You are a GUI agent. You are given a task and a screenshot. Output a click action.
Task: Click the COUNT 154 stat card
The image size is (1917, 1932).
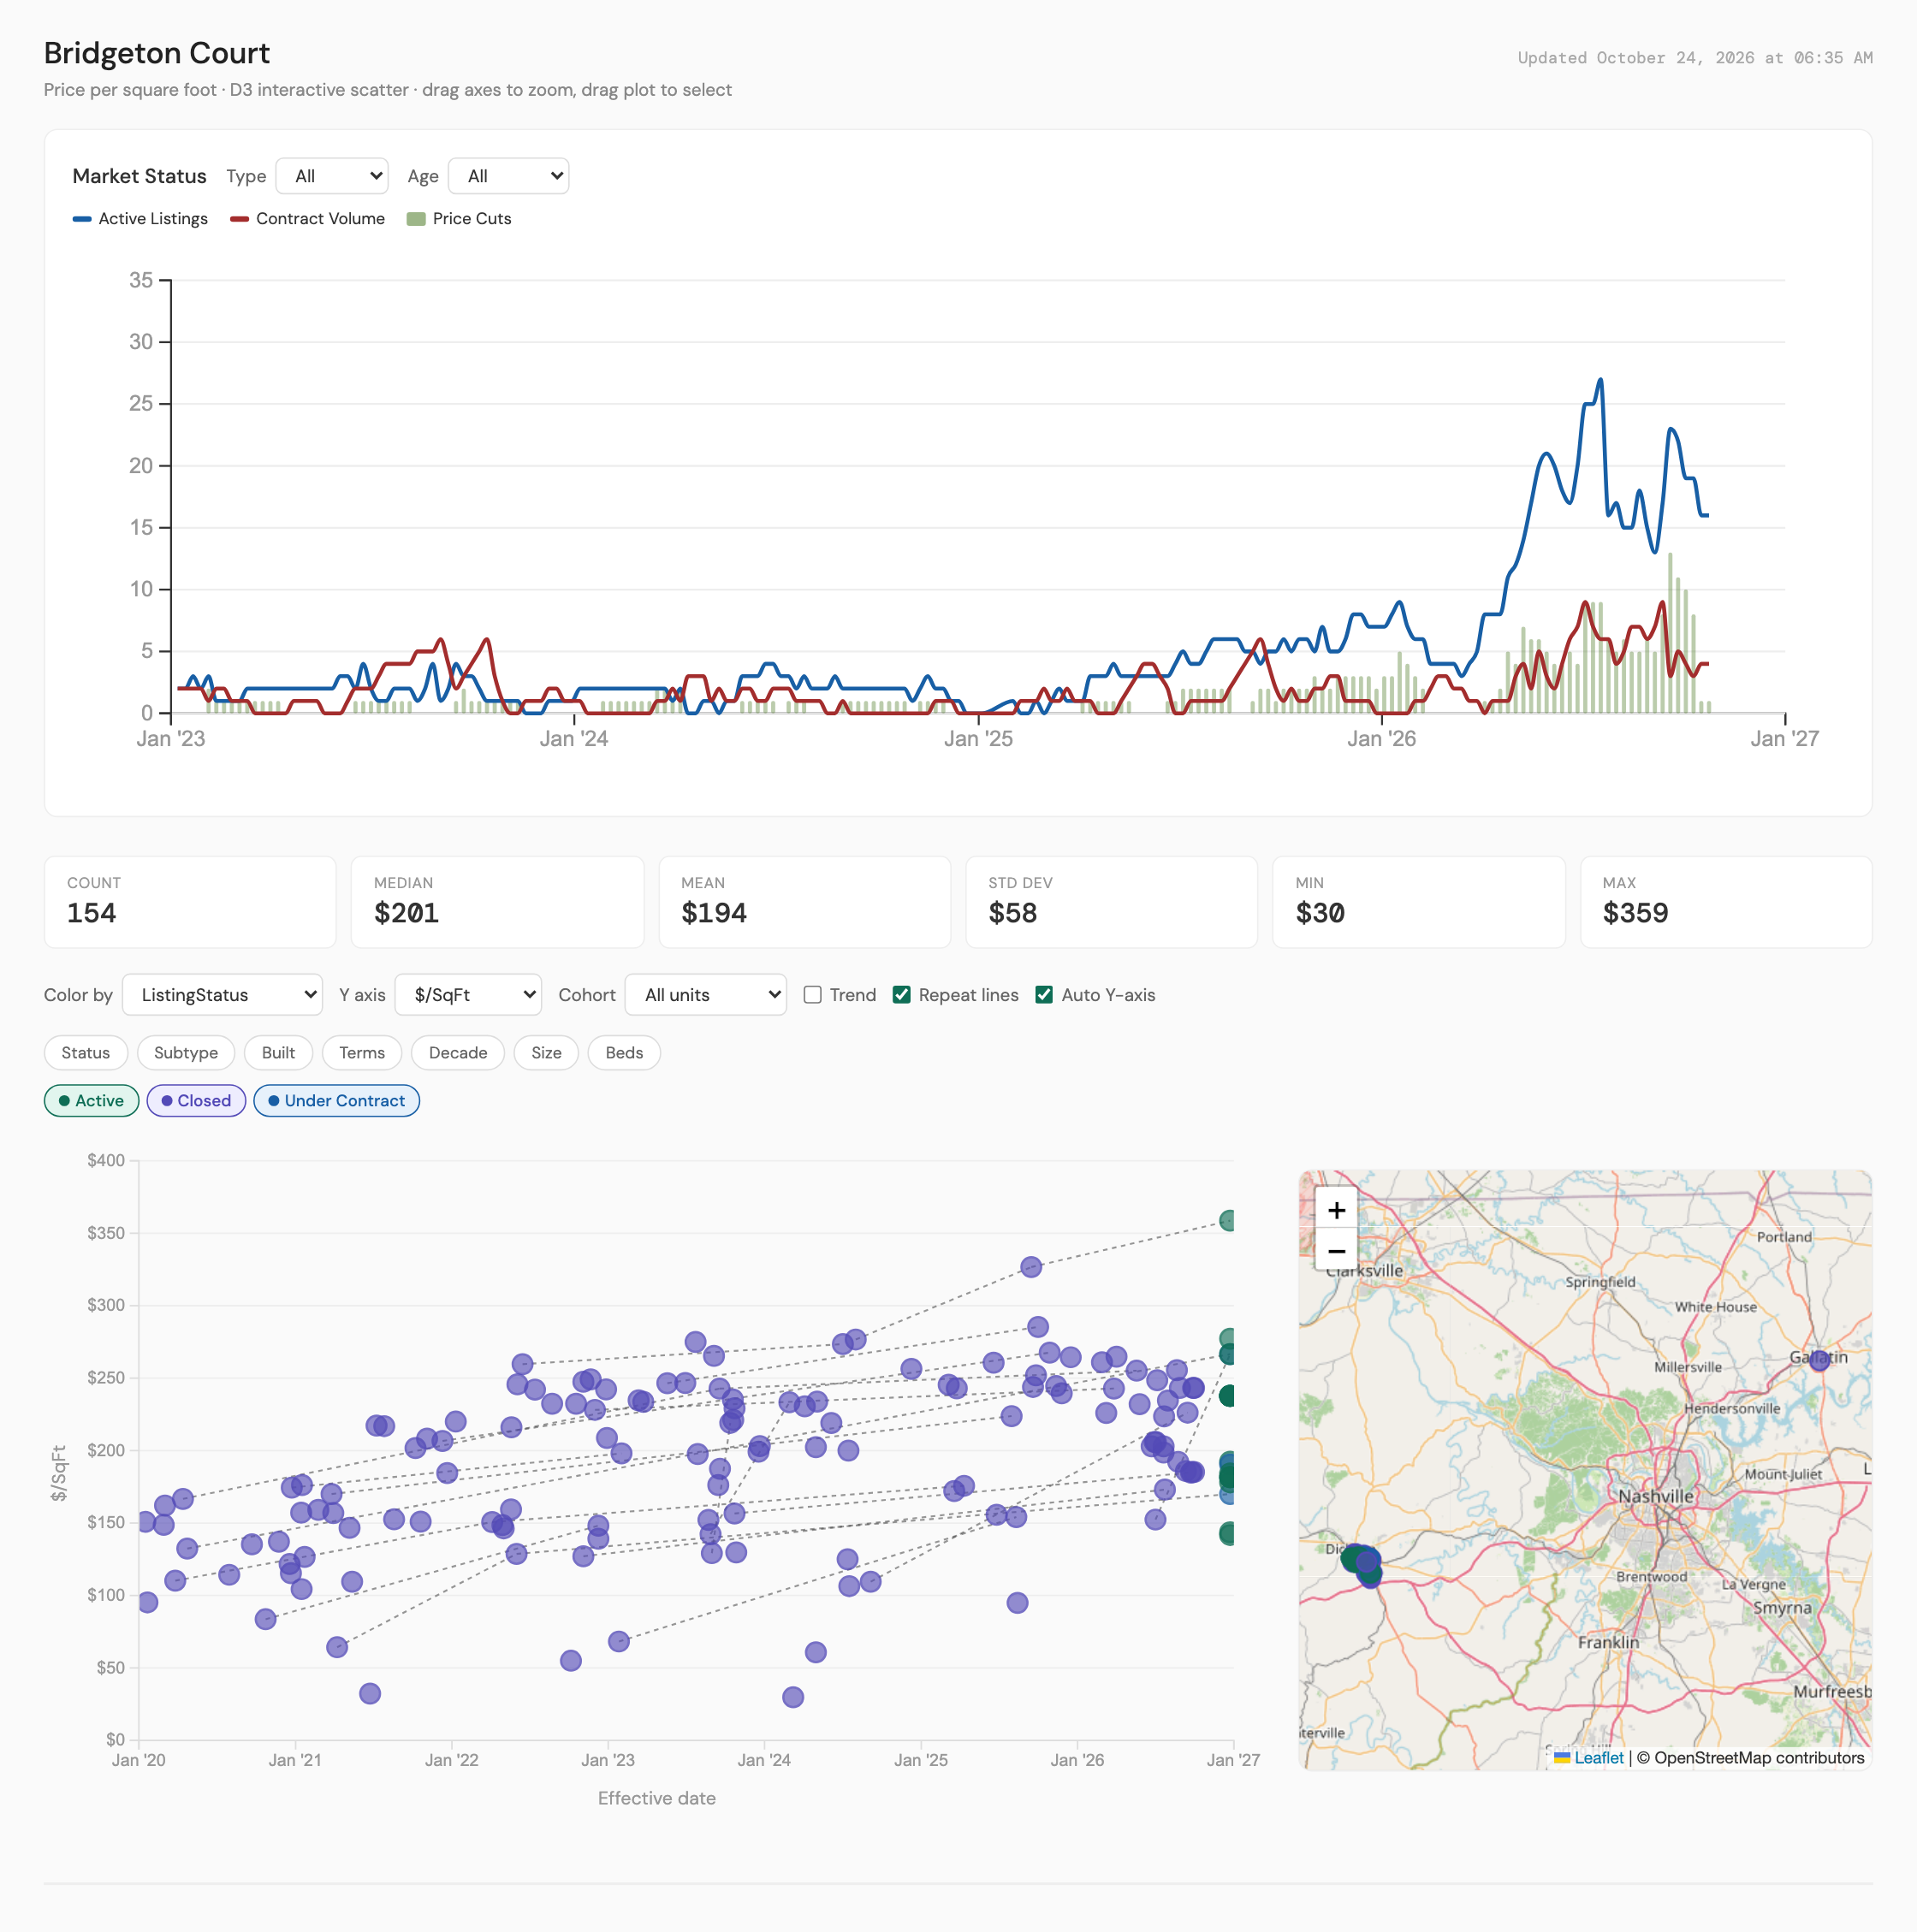(x=190, y=902)
